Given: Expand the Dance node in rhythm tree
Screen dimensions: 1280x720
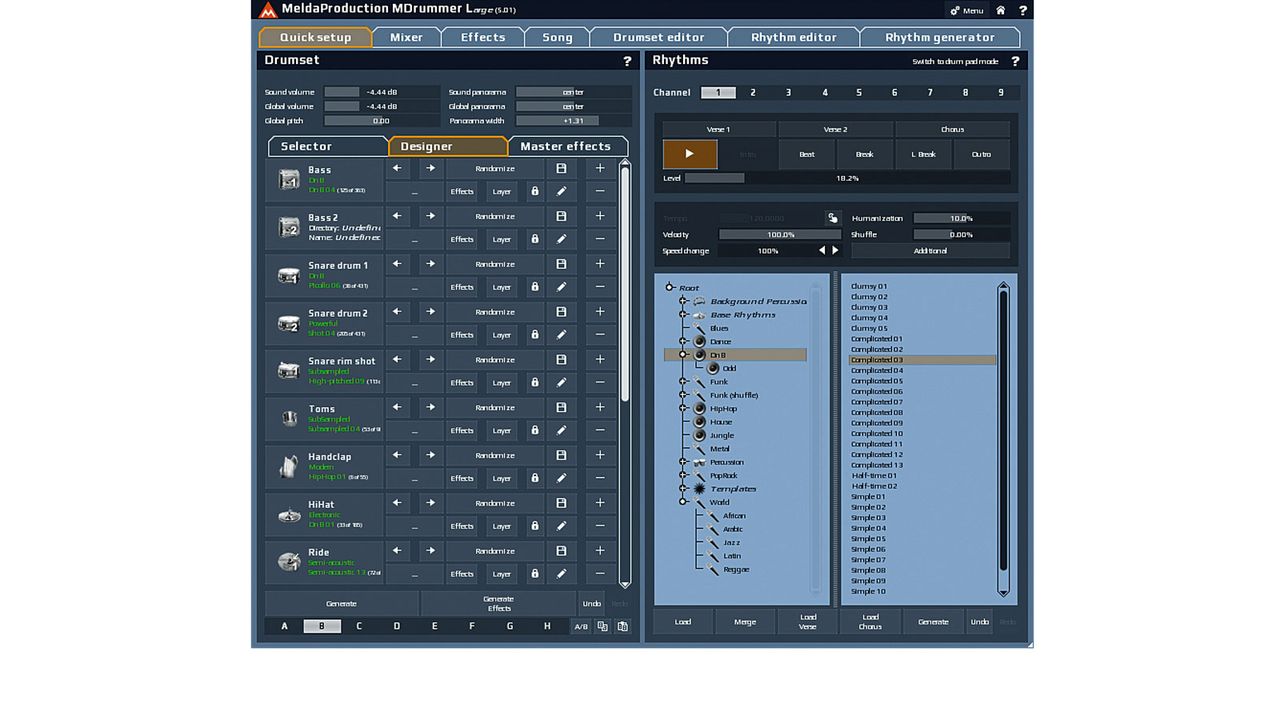Looking at the screenshot, I should pos(683,341).
